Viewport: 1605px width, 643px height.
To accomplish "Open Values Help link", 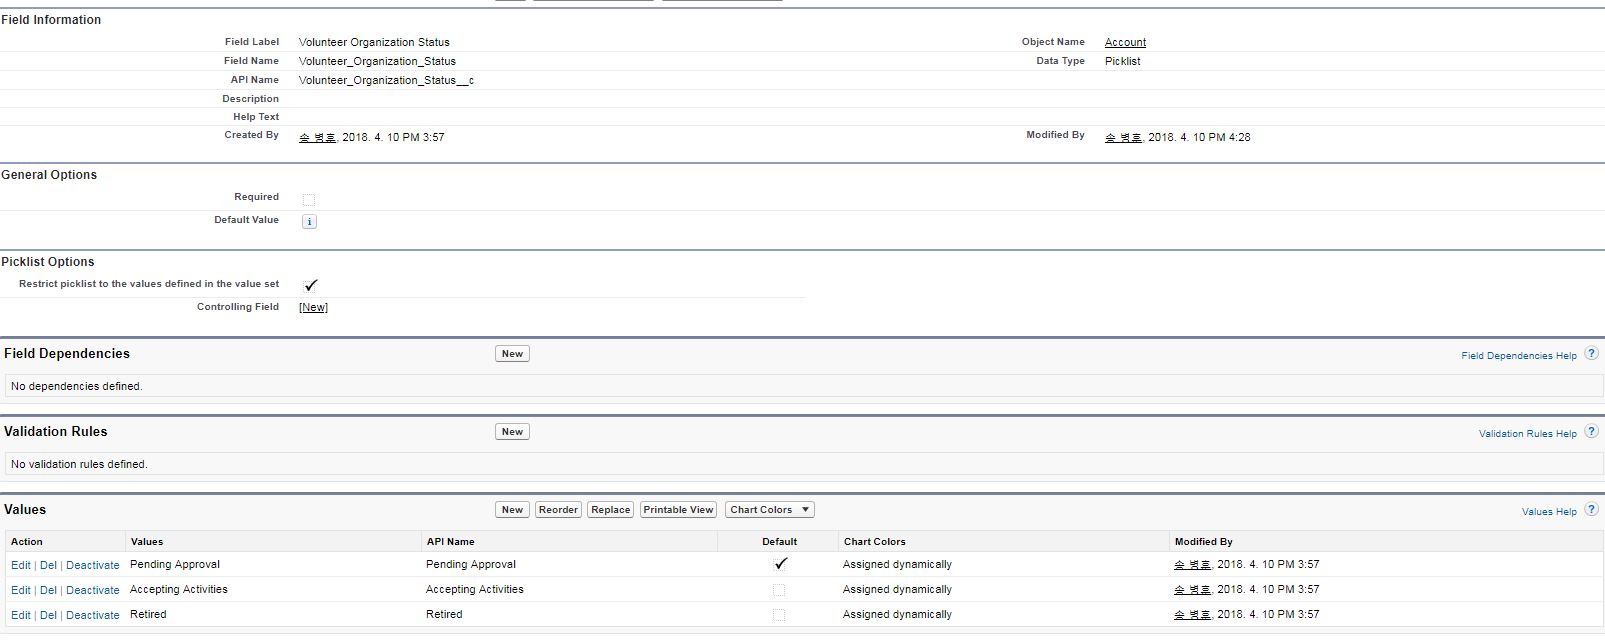I will pos(1549,511).
